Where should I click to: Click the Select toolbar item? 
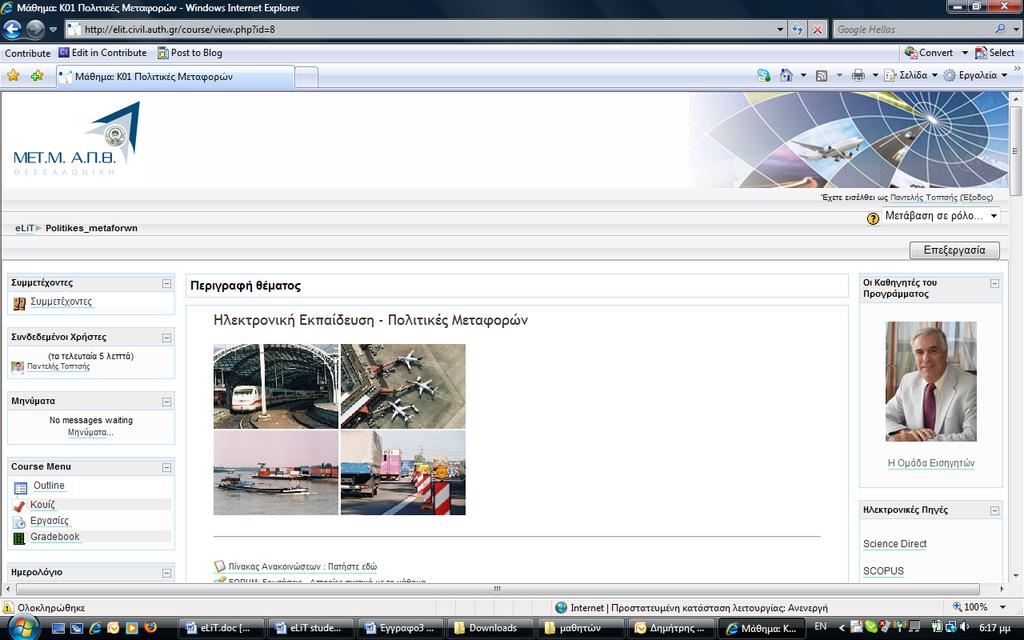click(x=995, y=53)
